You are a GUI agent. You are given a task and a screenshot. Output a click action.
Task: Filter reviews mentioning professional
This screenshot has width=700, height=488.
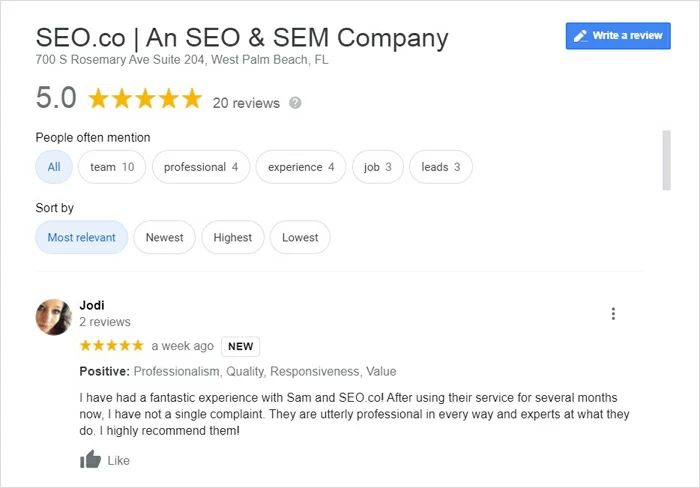(x=201, y=167)
